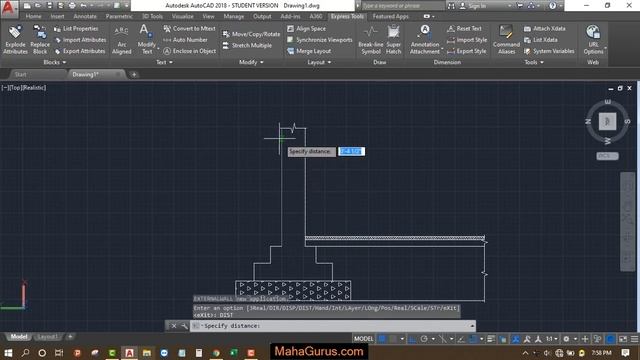The width and height of the screenshot is (640, 360).
Task: Click the Specify distance input box
Action: point(351,151)
